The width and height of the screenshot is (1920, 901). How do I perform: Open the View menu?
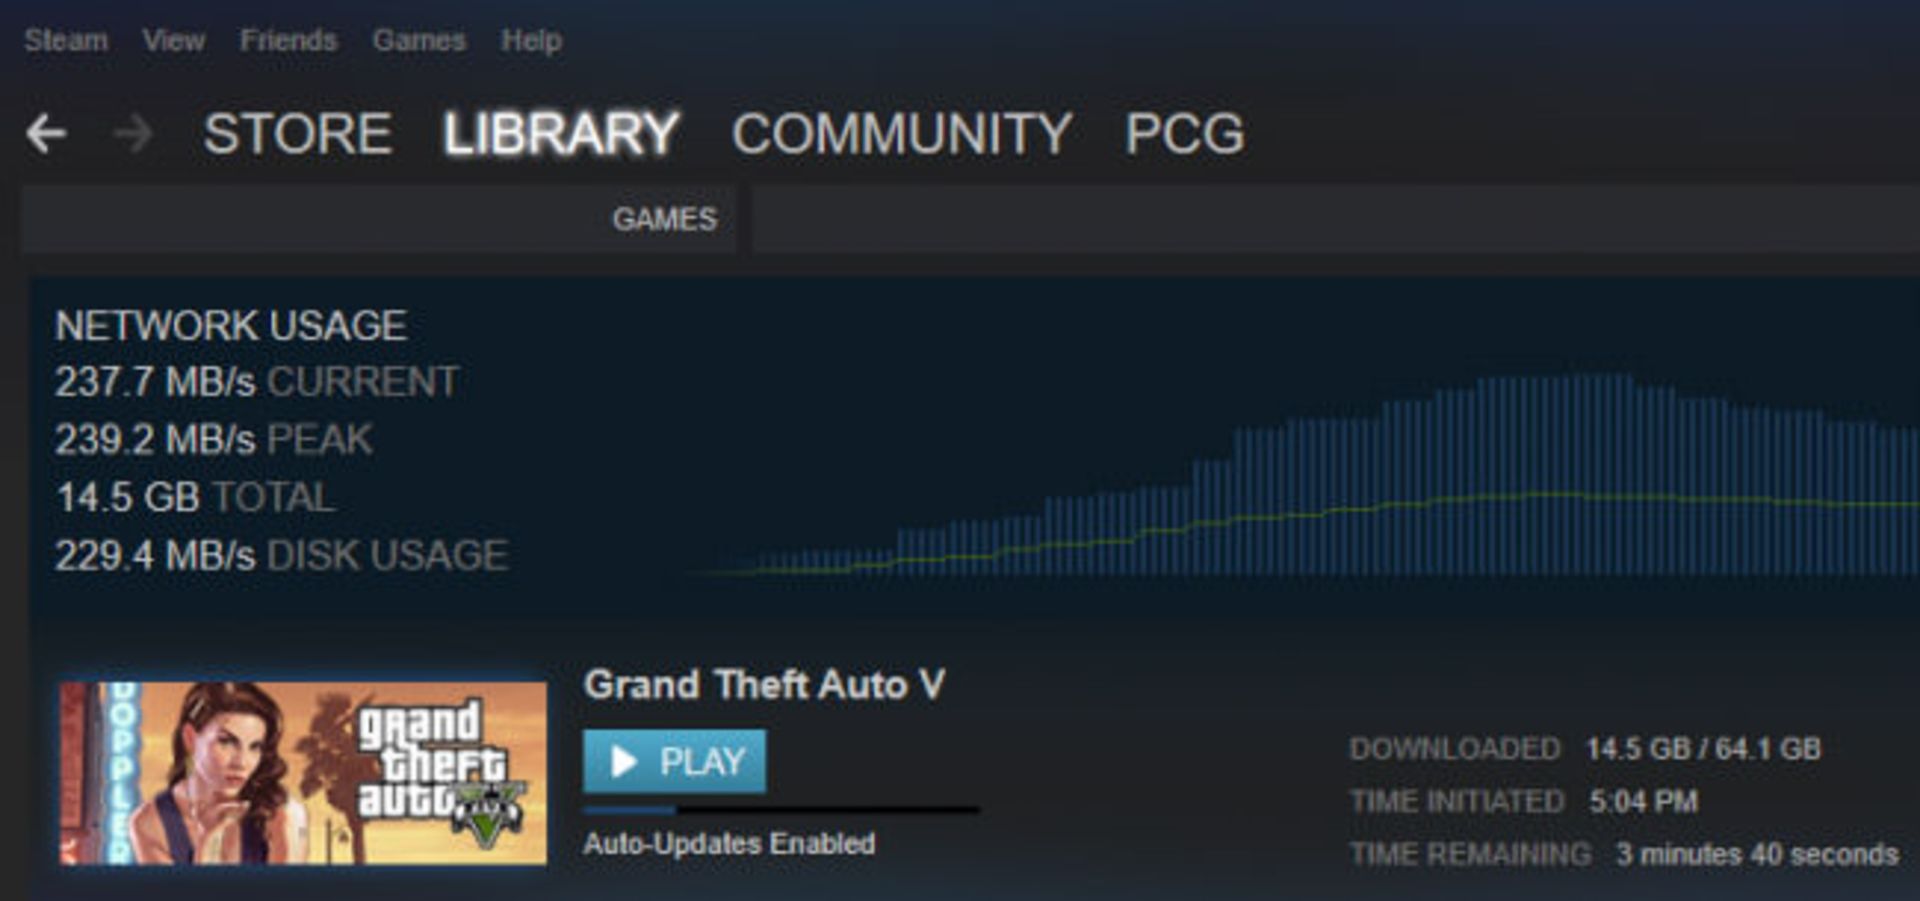click(174, 40)
